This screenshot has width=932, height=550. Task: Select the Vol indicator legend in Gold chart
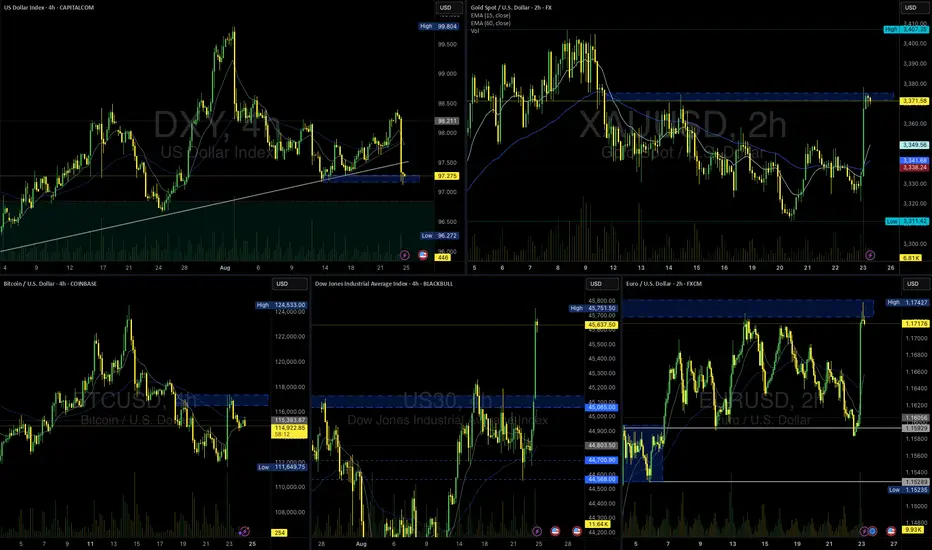474,31
